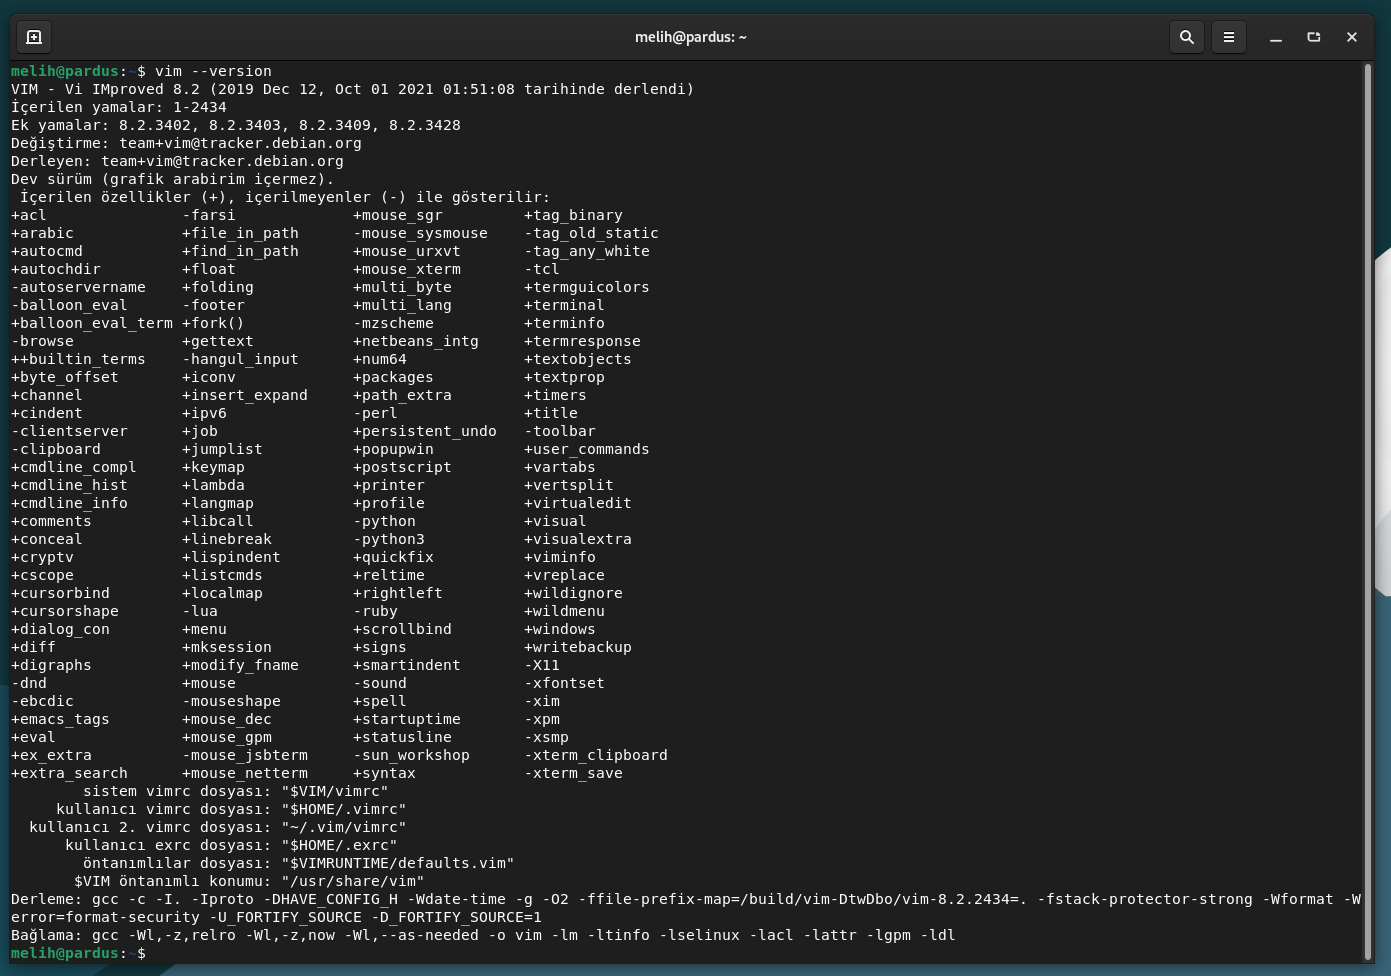Viewport: 1391px width, 976px height.
Task: Click the '+lispindent' feature entry
Action: pos(231,557)
